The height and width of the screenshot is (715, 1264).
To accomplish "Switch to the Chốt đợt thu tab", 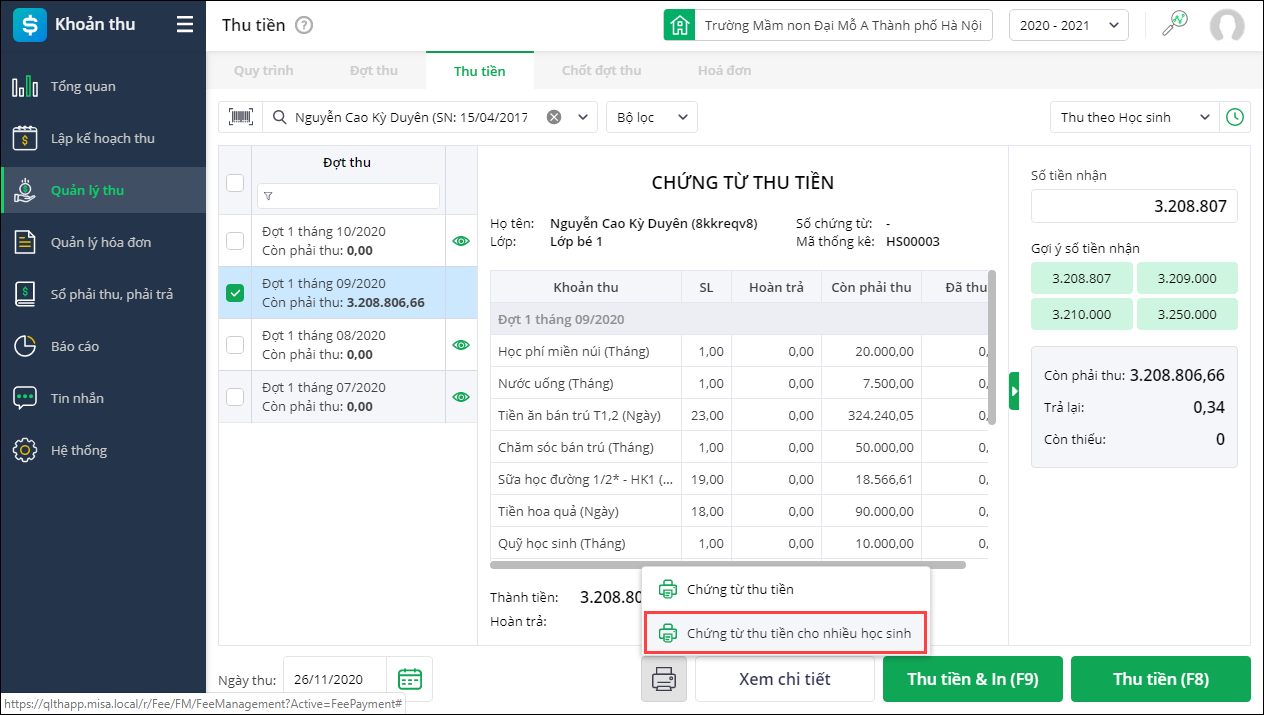I will (x=602, y=71).
